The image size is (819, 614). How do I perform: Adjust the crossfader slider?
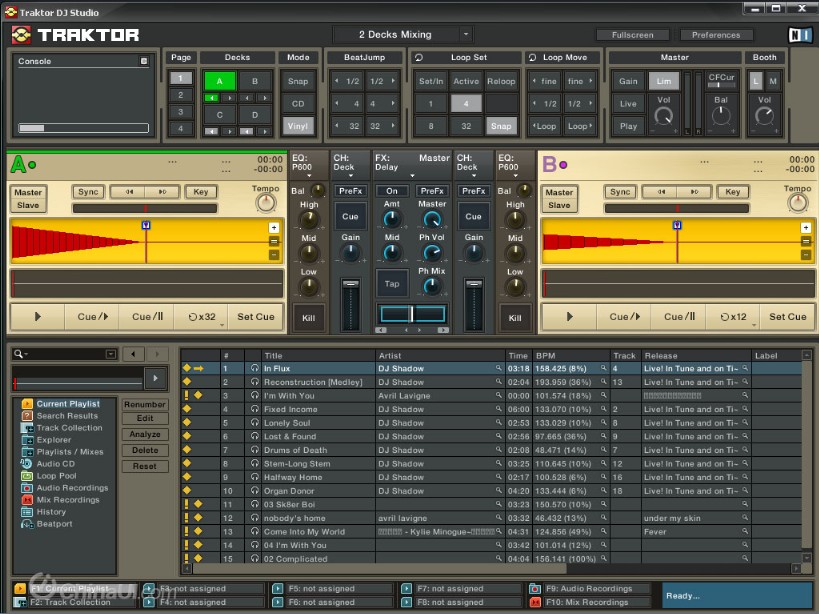412,314
